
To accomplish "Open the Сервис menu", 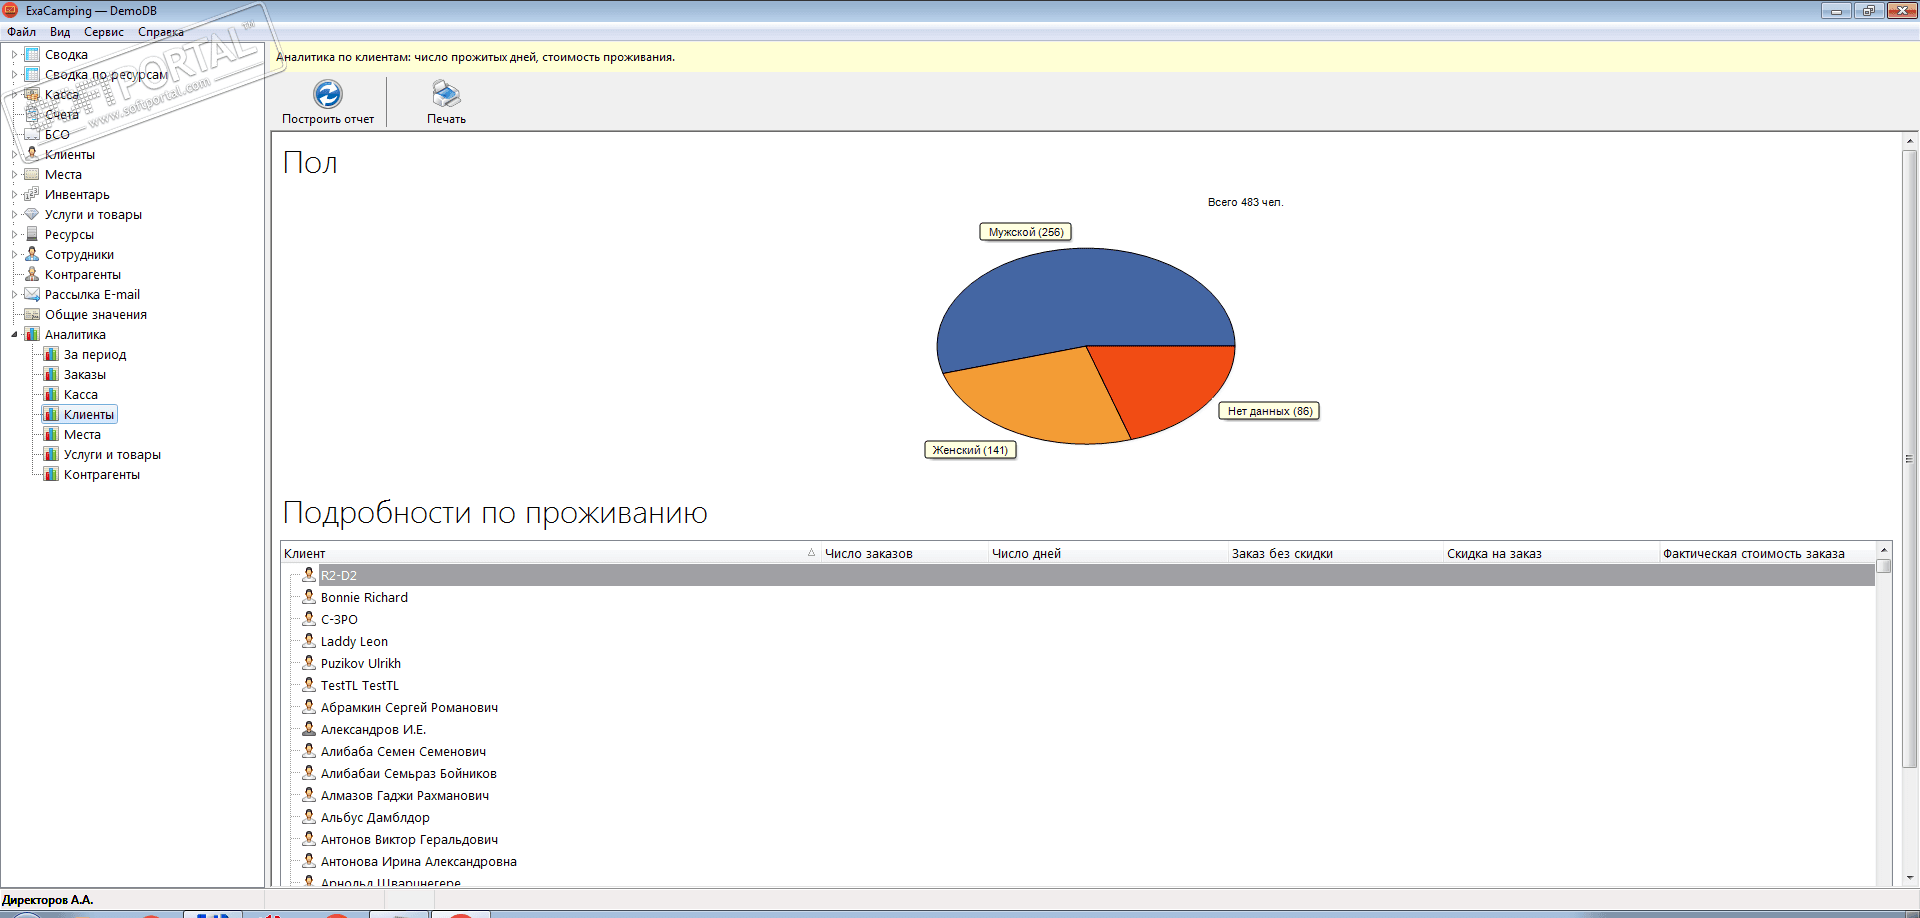I will 104,32.
